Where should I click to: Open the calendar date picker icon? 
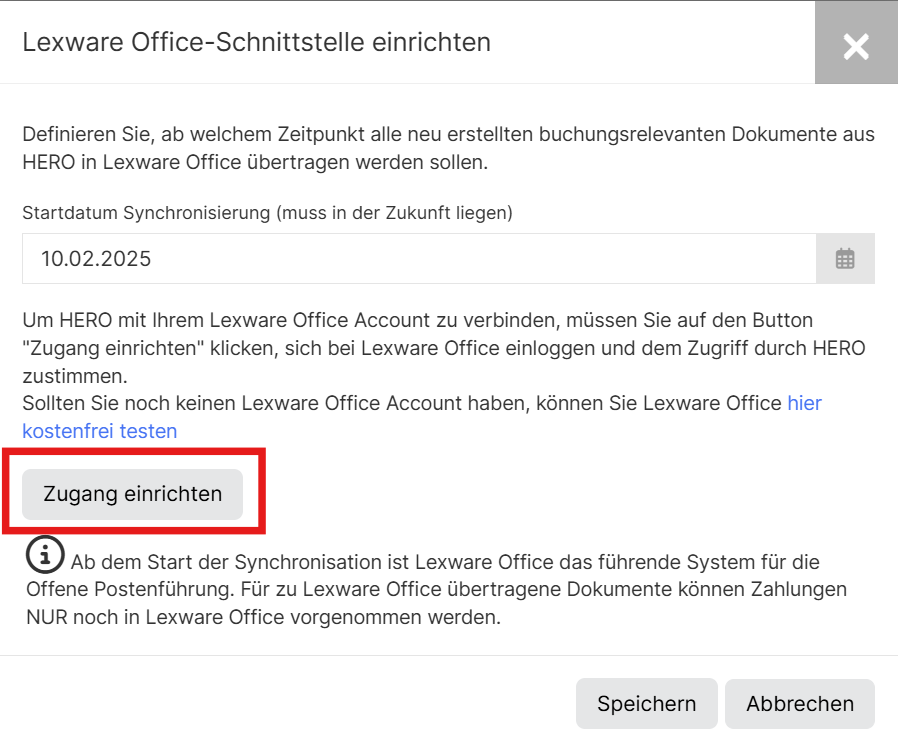point(845,259)
